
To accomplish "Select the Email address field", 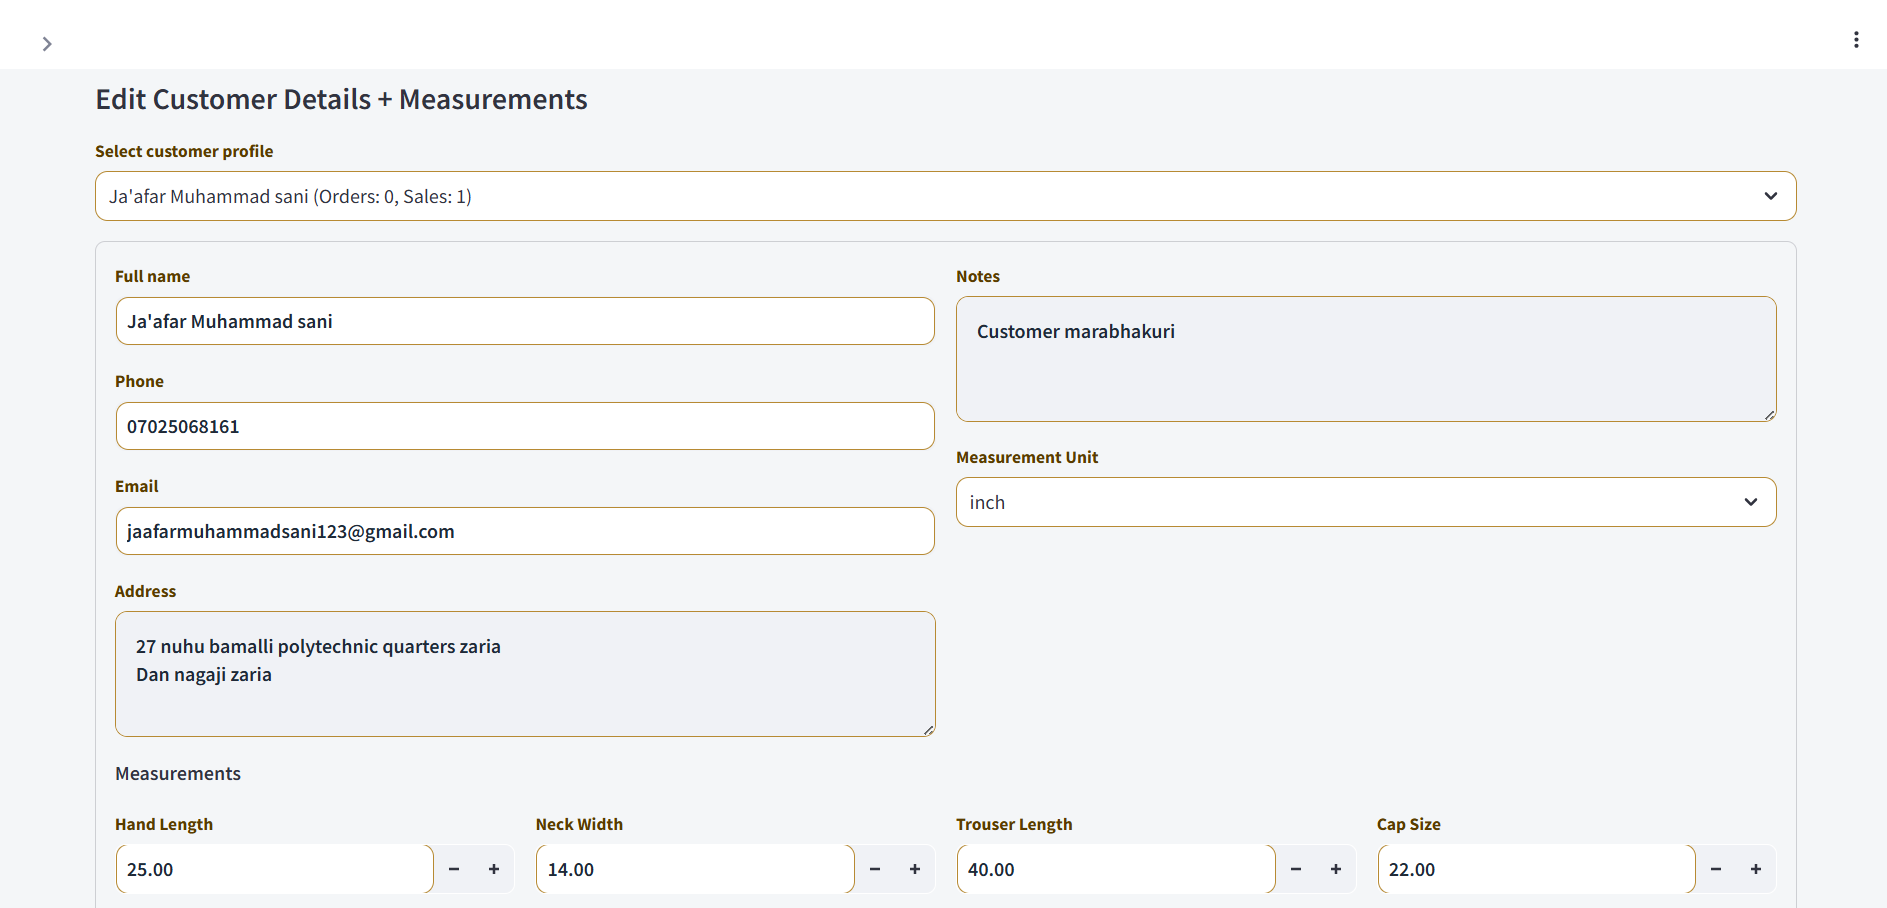I will point(524,531).
